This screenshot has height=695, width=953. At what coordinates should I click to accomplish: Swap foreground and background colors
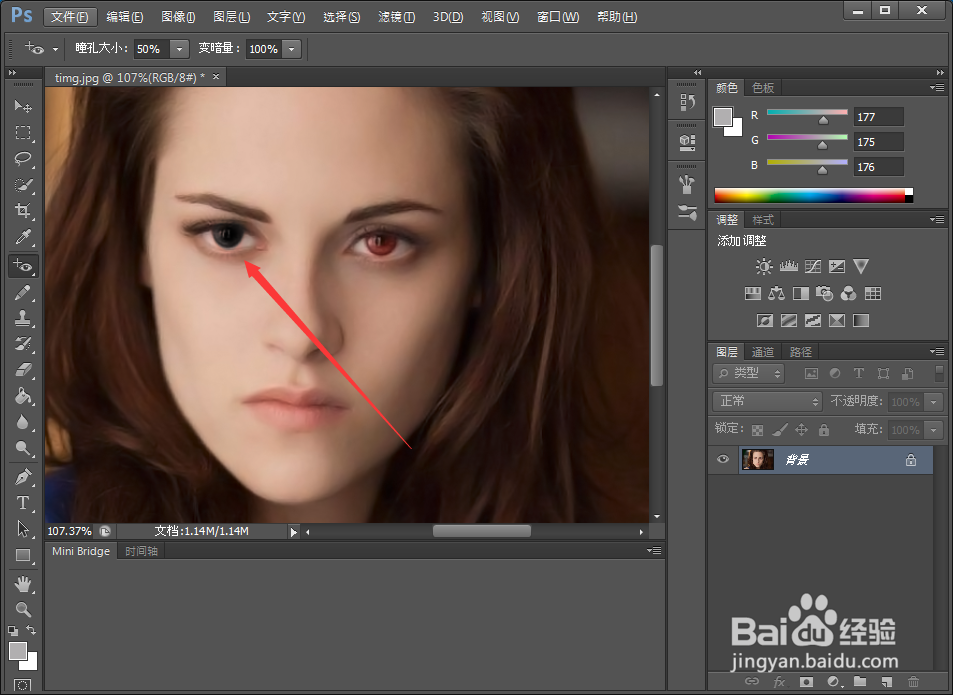[31, 630]
